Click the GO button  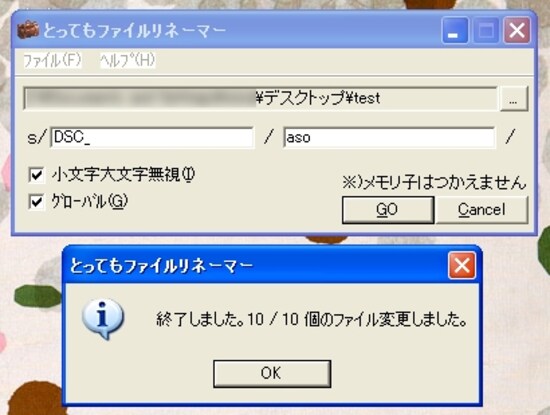pyautogui.click(x=388, y=210)
